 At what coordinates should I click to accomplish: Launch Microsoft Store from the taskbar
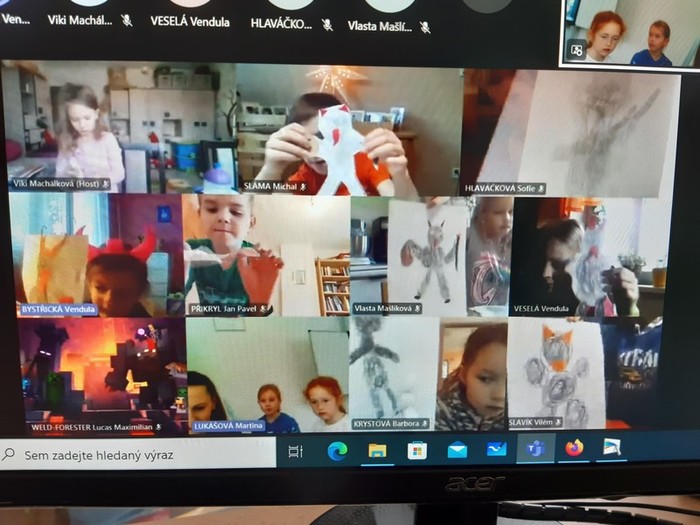[417, 450]
